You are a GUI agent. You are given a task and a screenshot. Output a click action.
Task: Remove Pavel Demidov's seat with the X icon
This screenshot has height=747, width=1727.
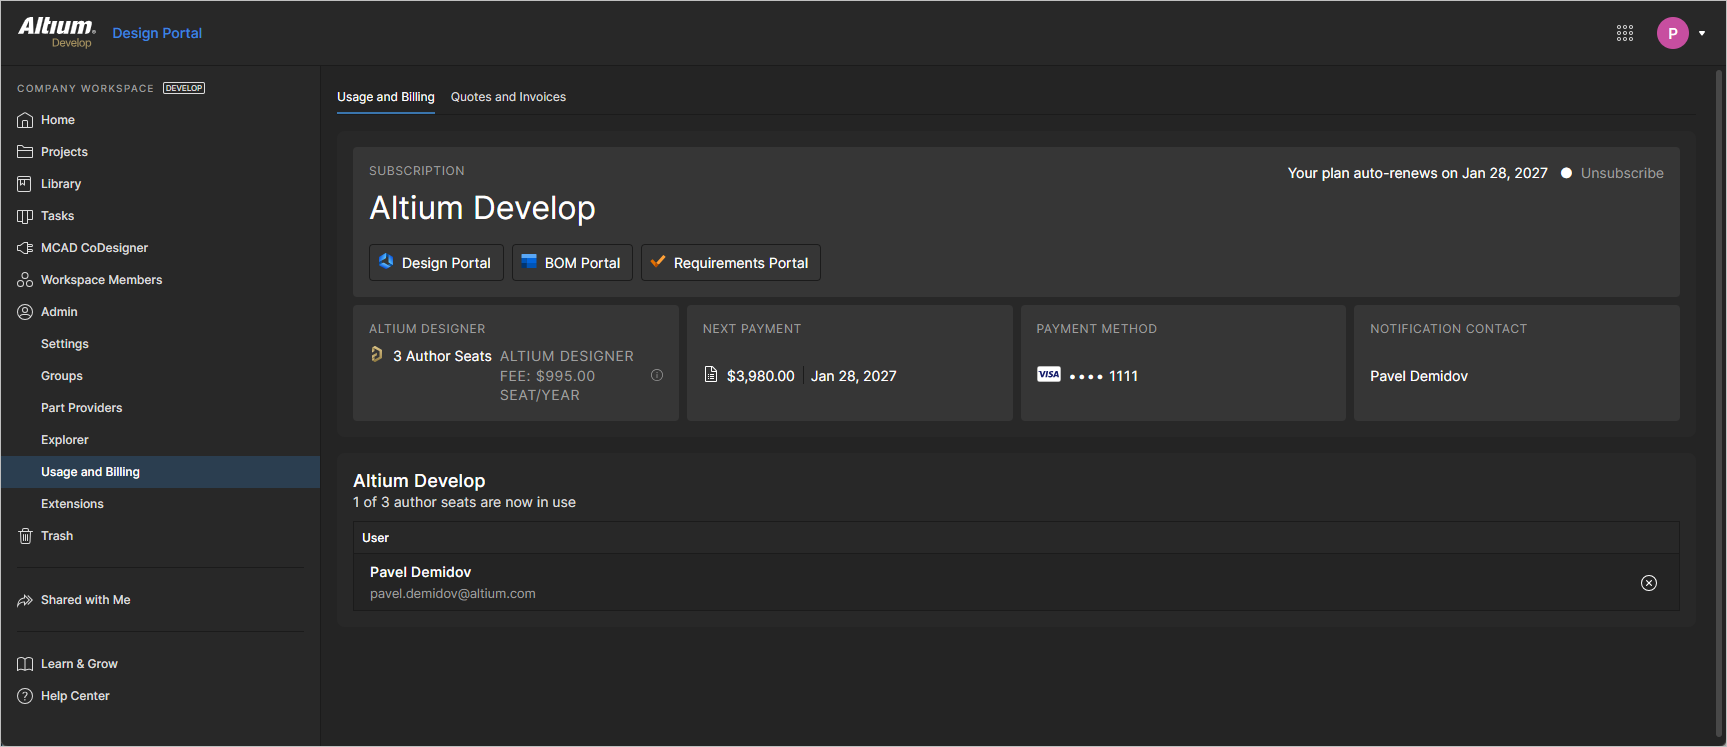[x=1649, y=583]
